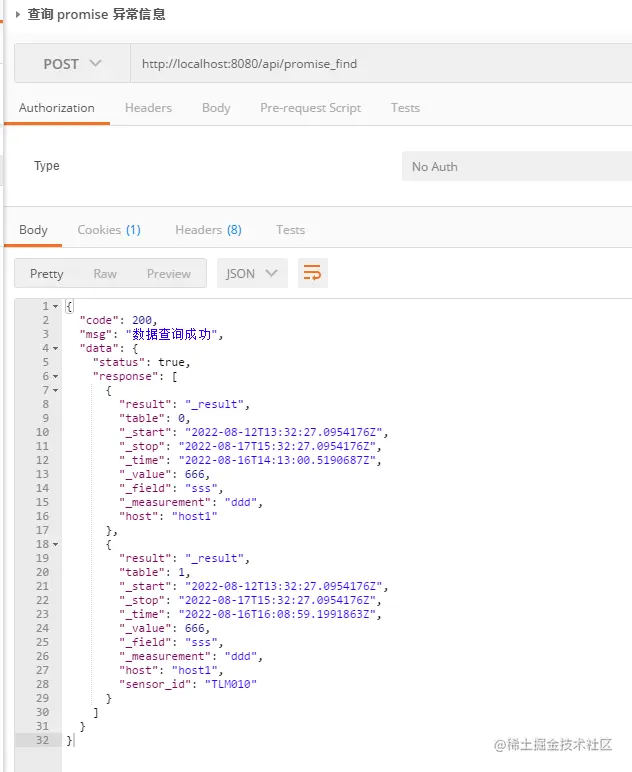Viewport: 632px width, 772px height.
Task: Open the response Tests tab
Action: pos(290,230)
